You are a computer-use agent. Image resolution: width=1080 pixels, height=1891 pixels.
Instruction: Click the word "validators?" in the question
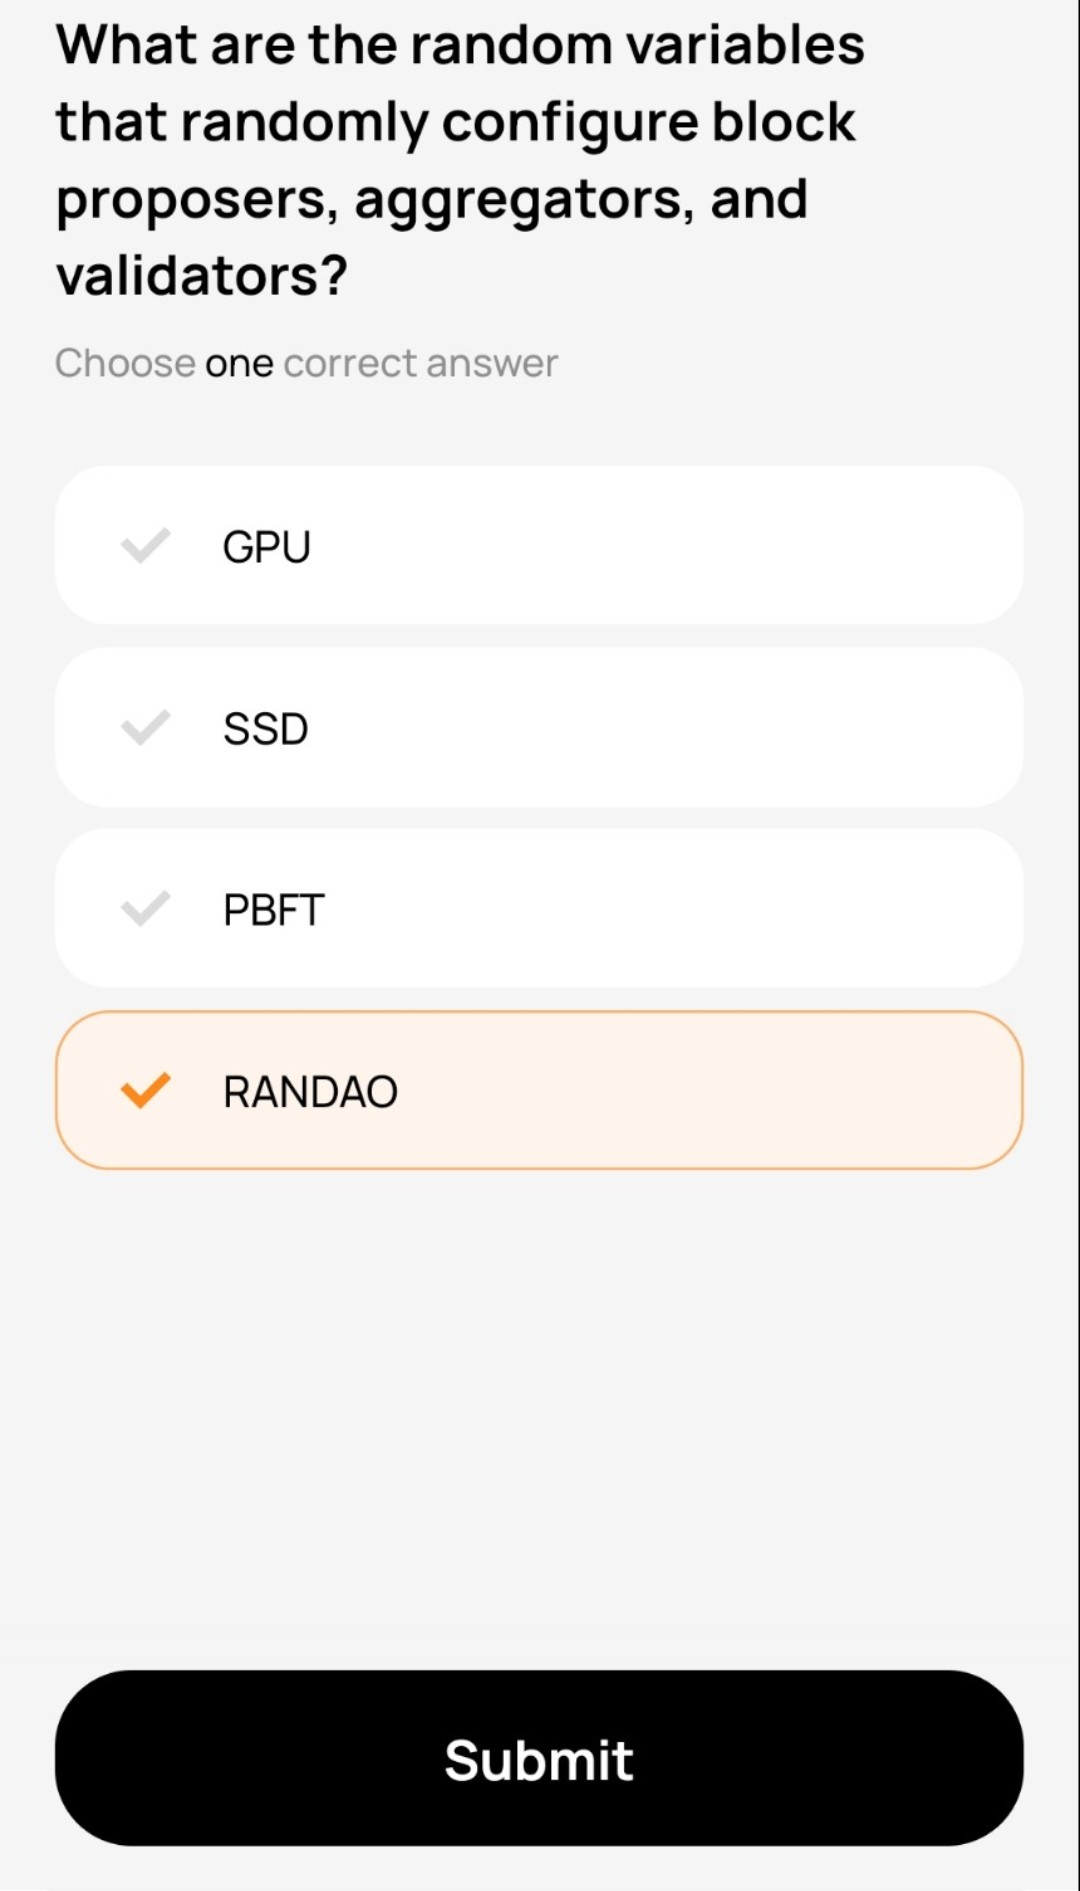click(202, 276)
